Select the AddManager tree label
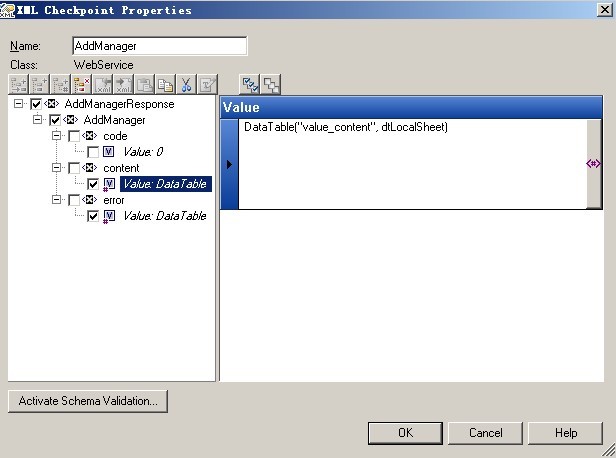 [x=114, y=120]
